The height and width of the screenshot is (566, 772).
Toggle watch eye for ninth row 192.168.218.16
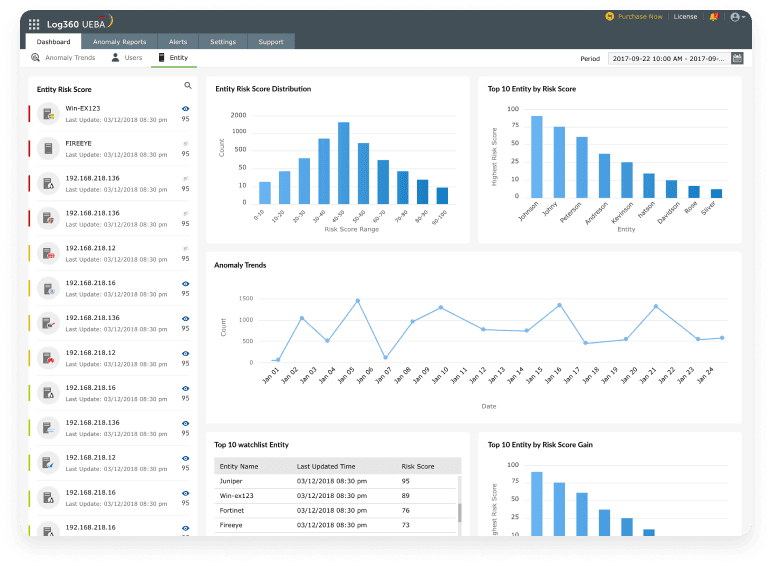(x=185, y=389)
